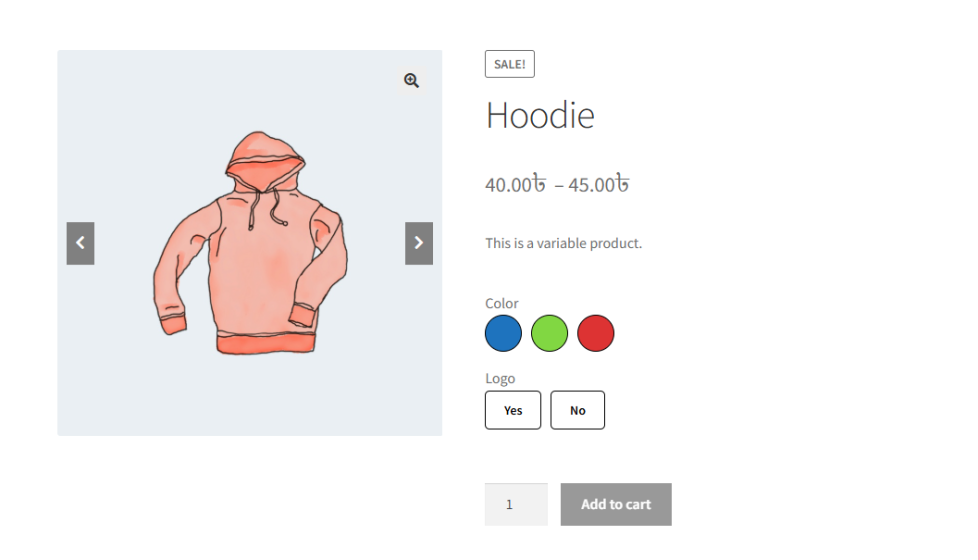Click the SALE! badge

510,64
